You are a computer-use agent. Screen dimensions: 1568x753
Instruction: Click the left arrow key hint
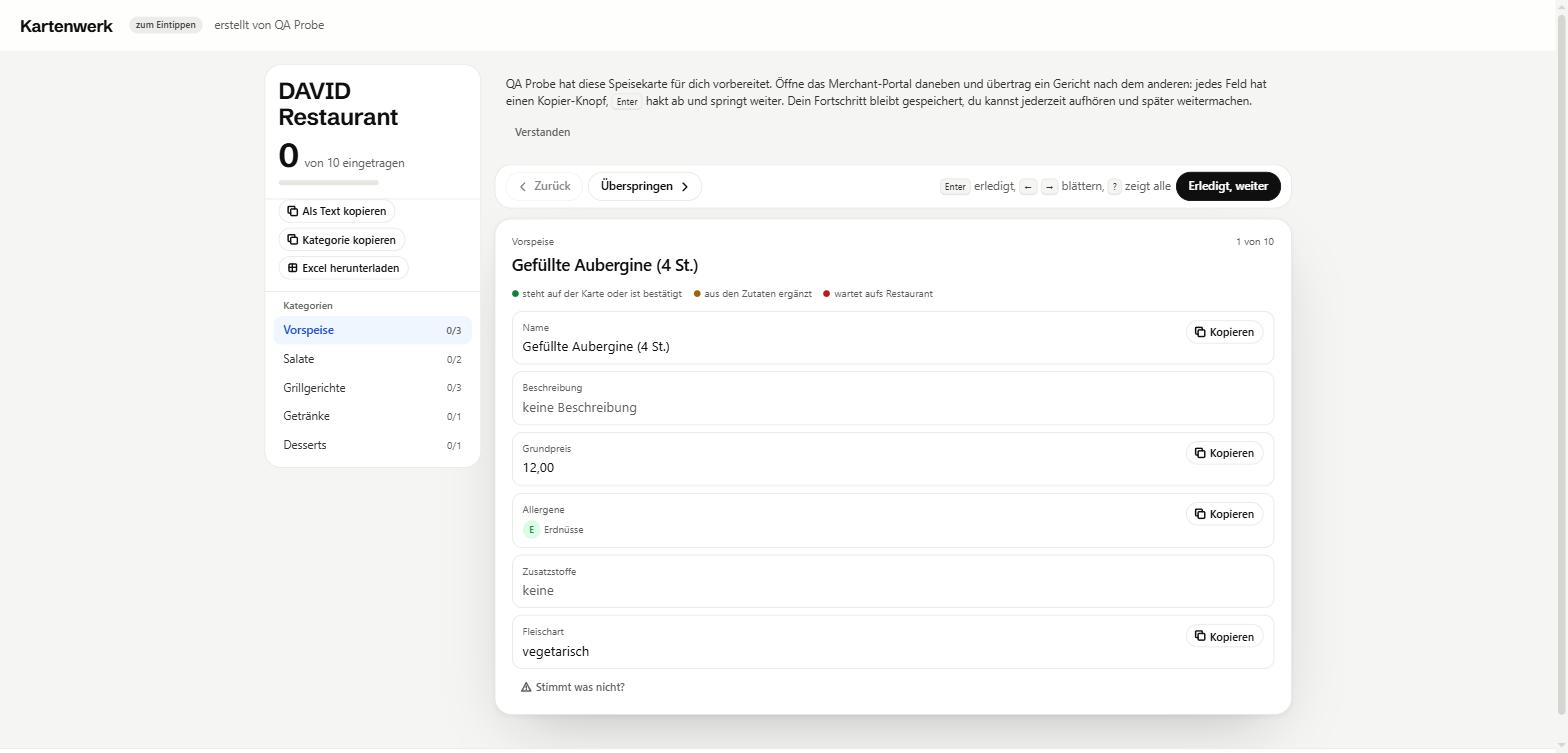coord(1028,187)
